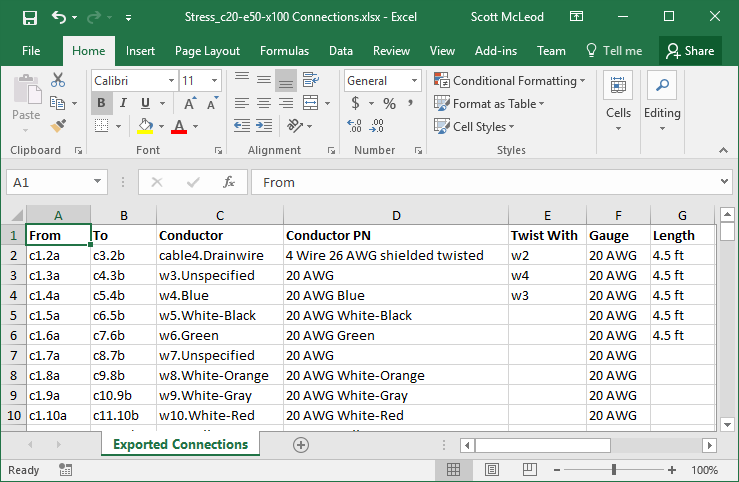Screen dimensions: 739x482
Task: Click the Cut scissors icon
Action: tap(58, 80)
